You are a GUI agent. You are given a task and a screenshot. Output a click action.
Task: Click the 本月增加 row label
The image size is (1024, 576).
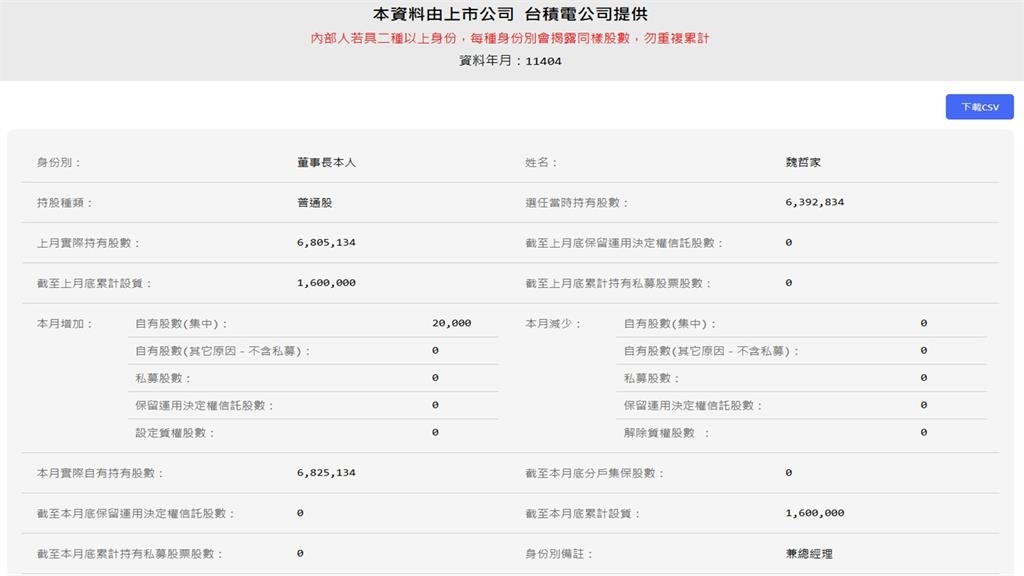coord(63,323)
